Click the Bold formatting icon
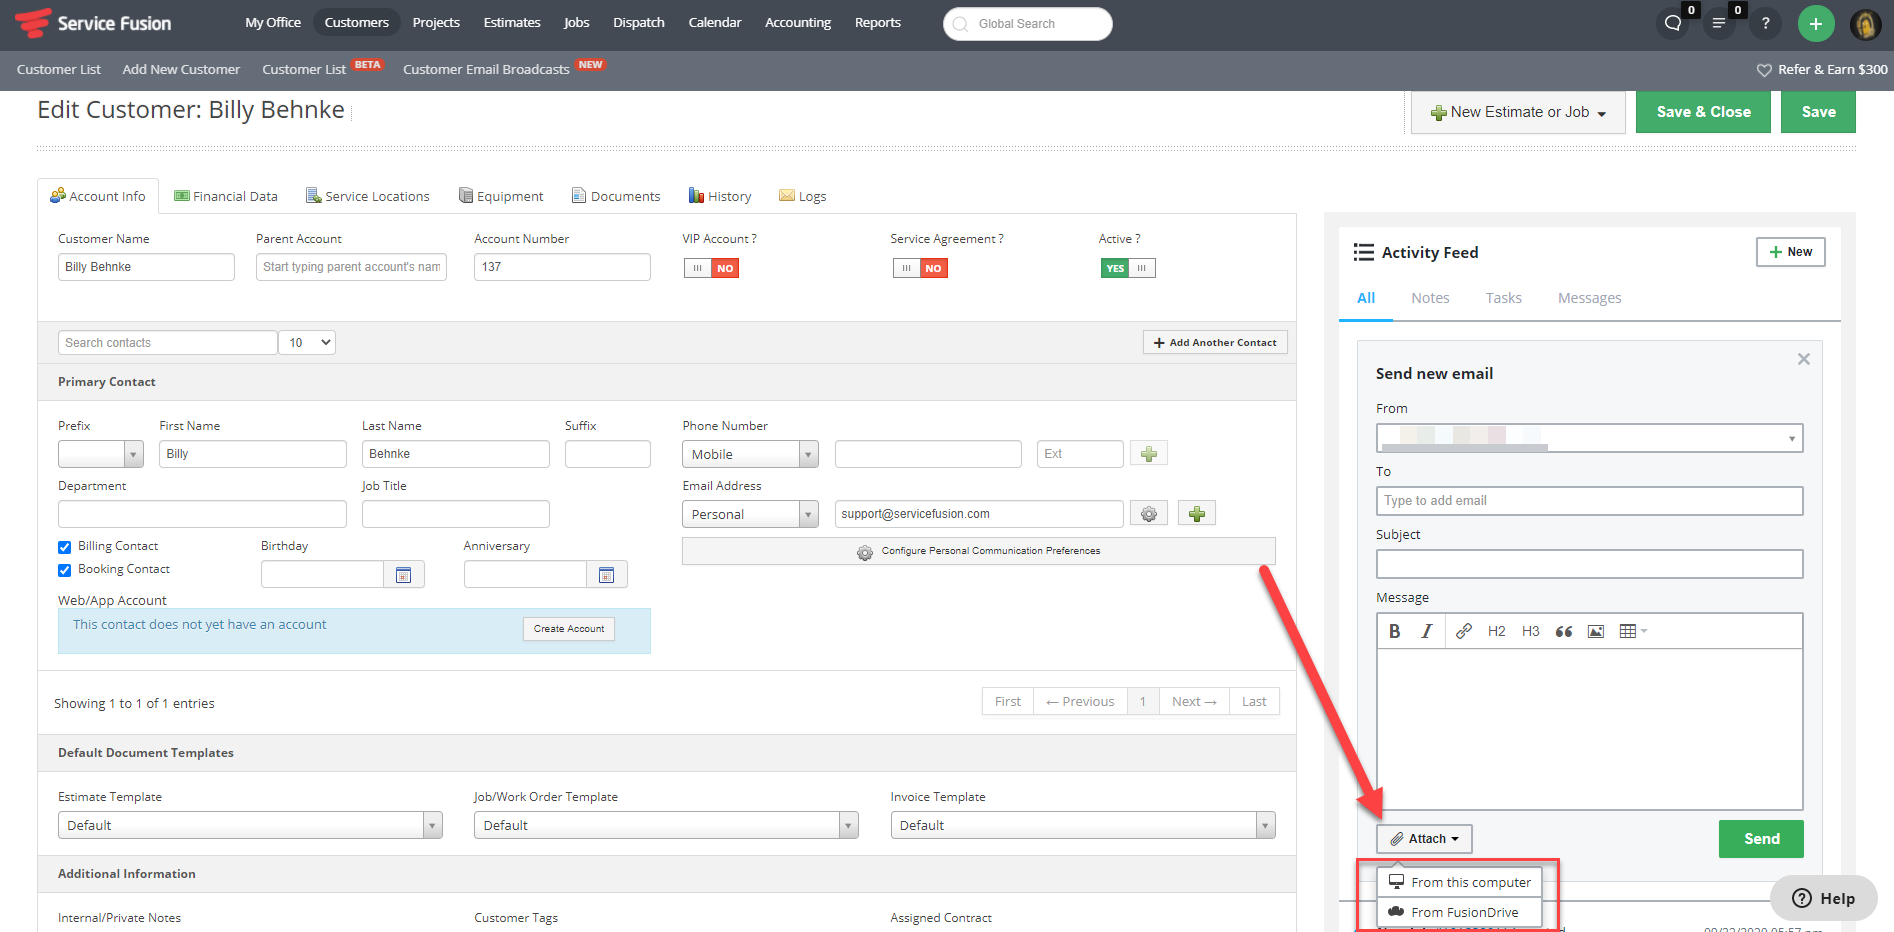This screenshot has width=1894, height=932. [x=1394, y=631]
